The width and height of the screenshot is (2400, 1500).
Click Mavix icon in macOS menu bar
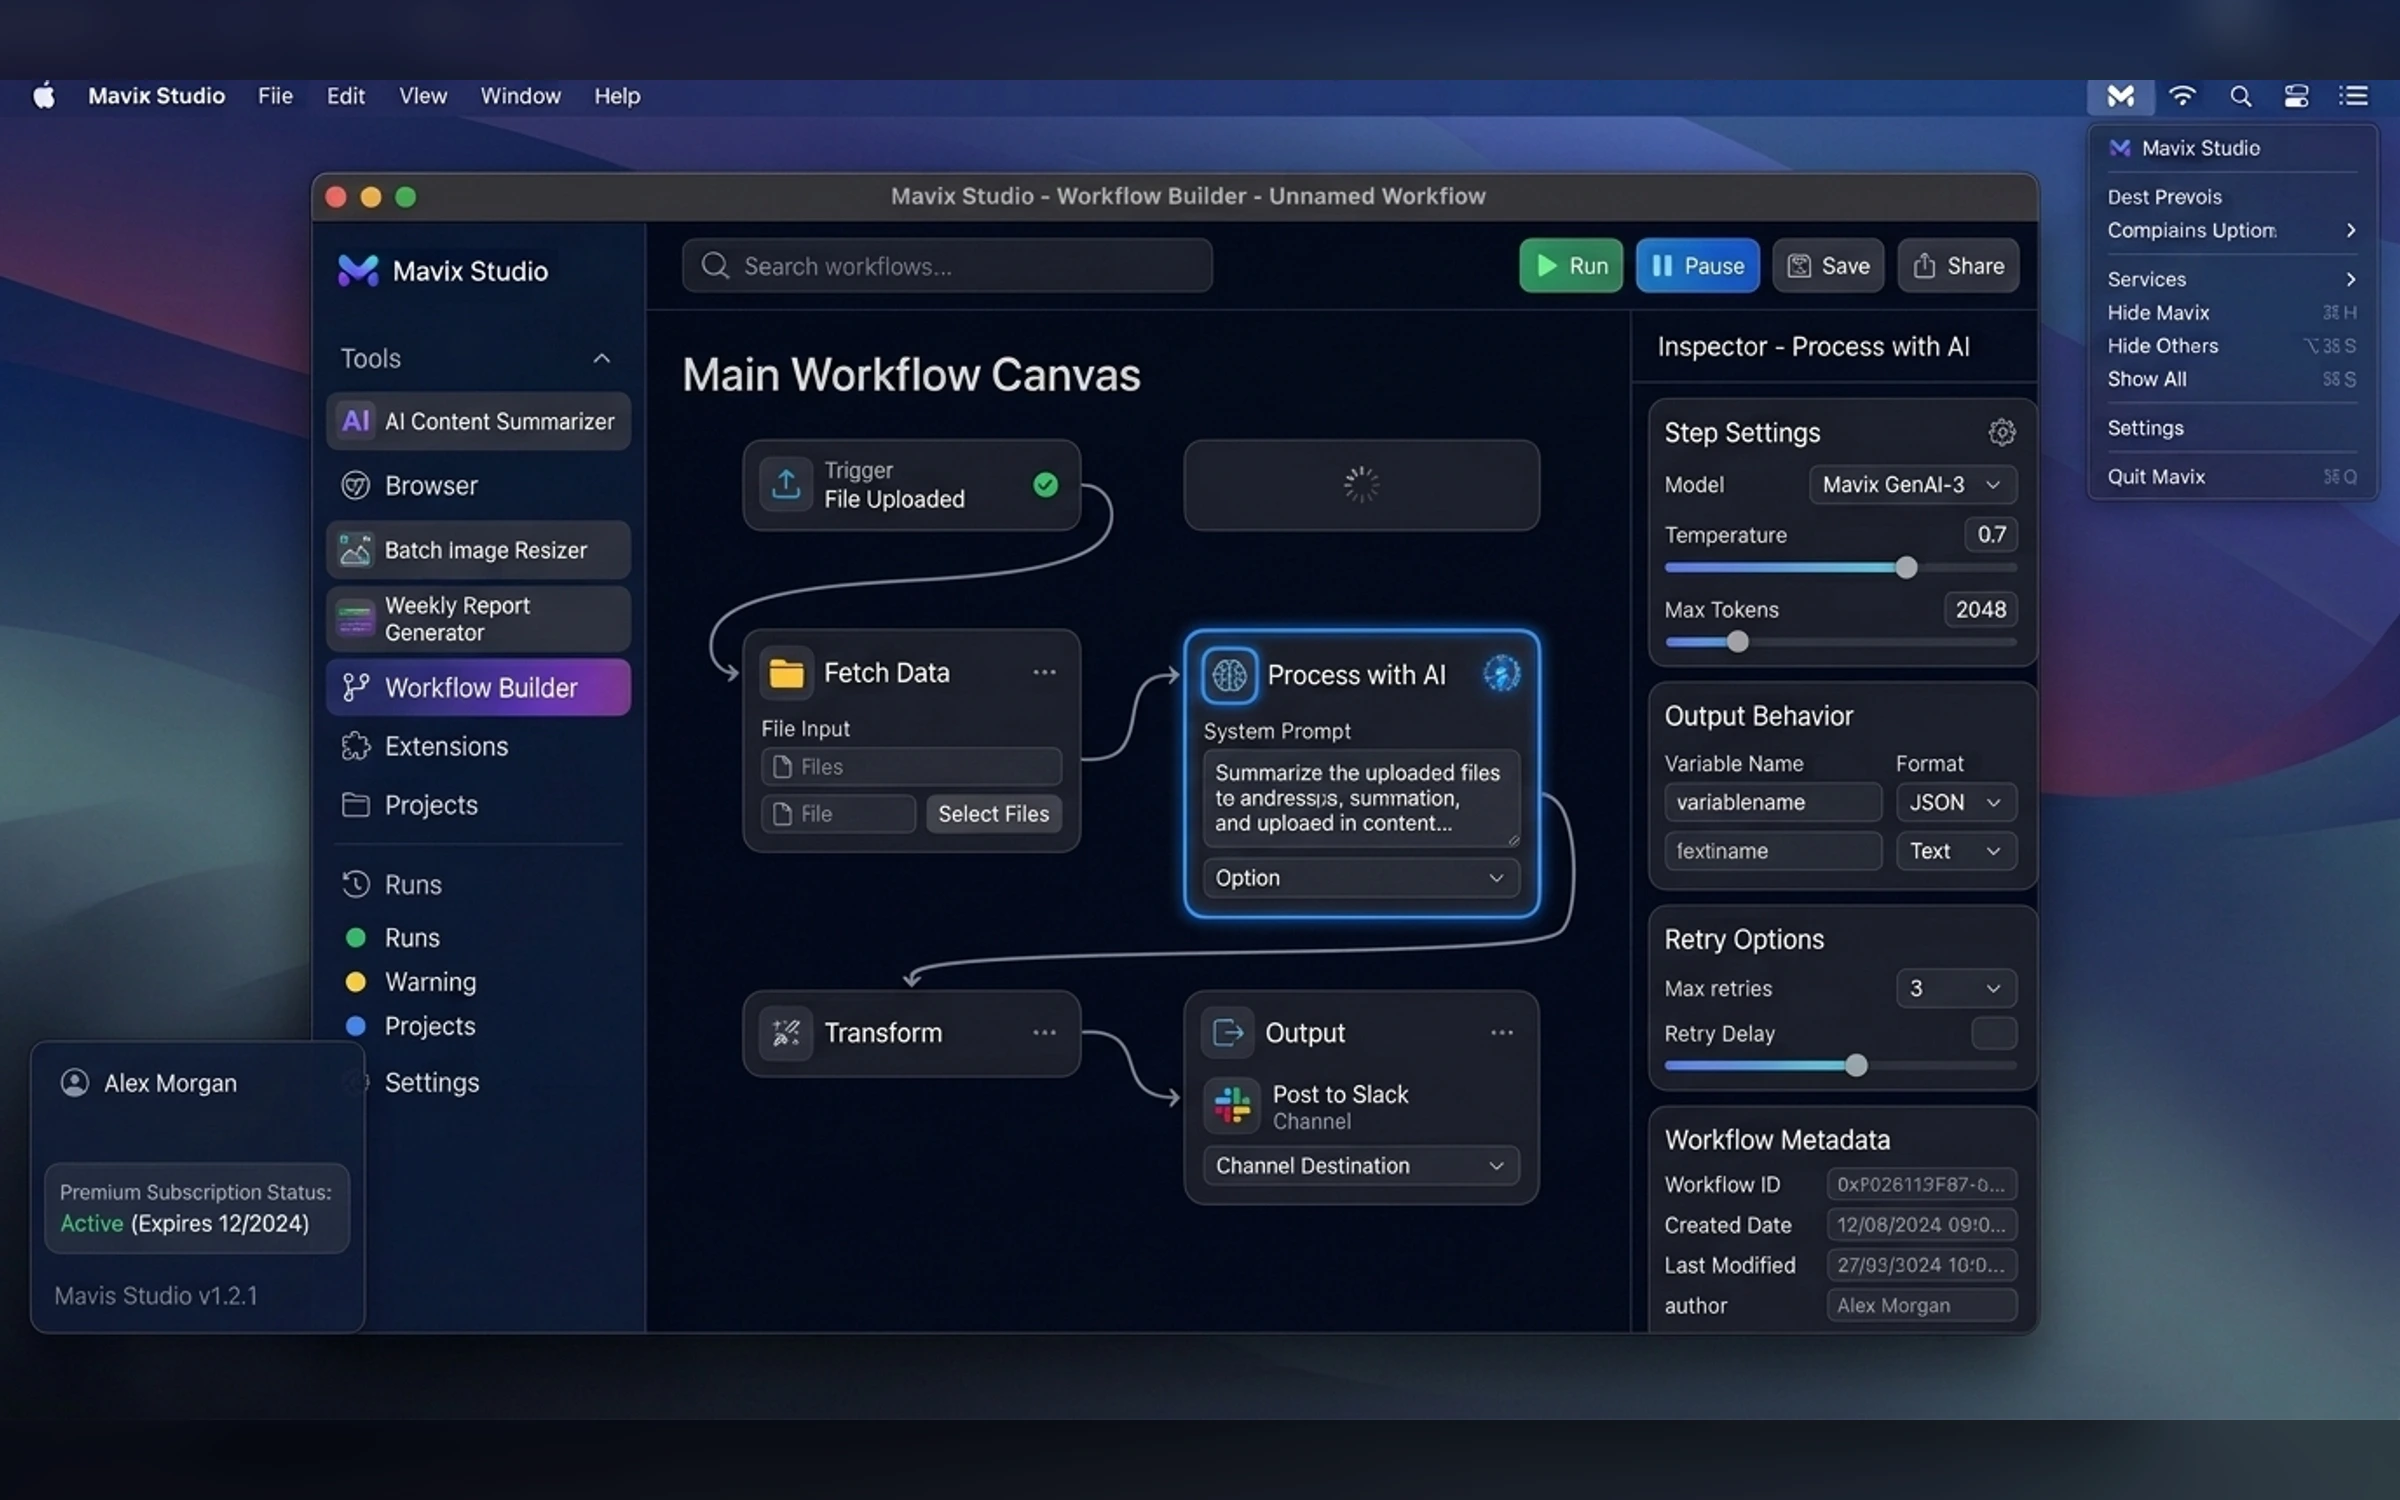2120,96
